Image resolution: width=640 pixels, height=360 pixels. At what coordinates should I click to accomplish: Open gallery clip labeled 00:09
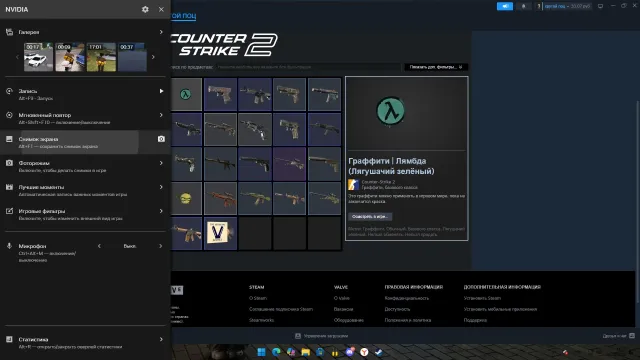(x=70, y=57)
